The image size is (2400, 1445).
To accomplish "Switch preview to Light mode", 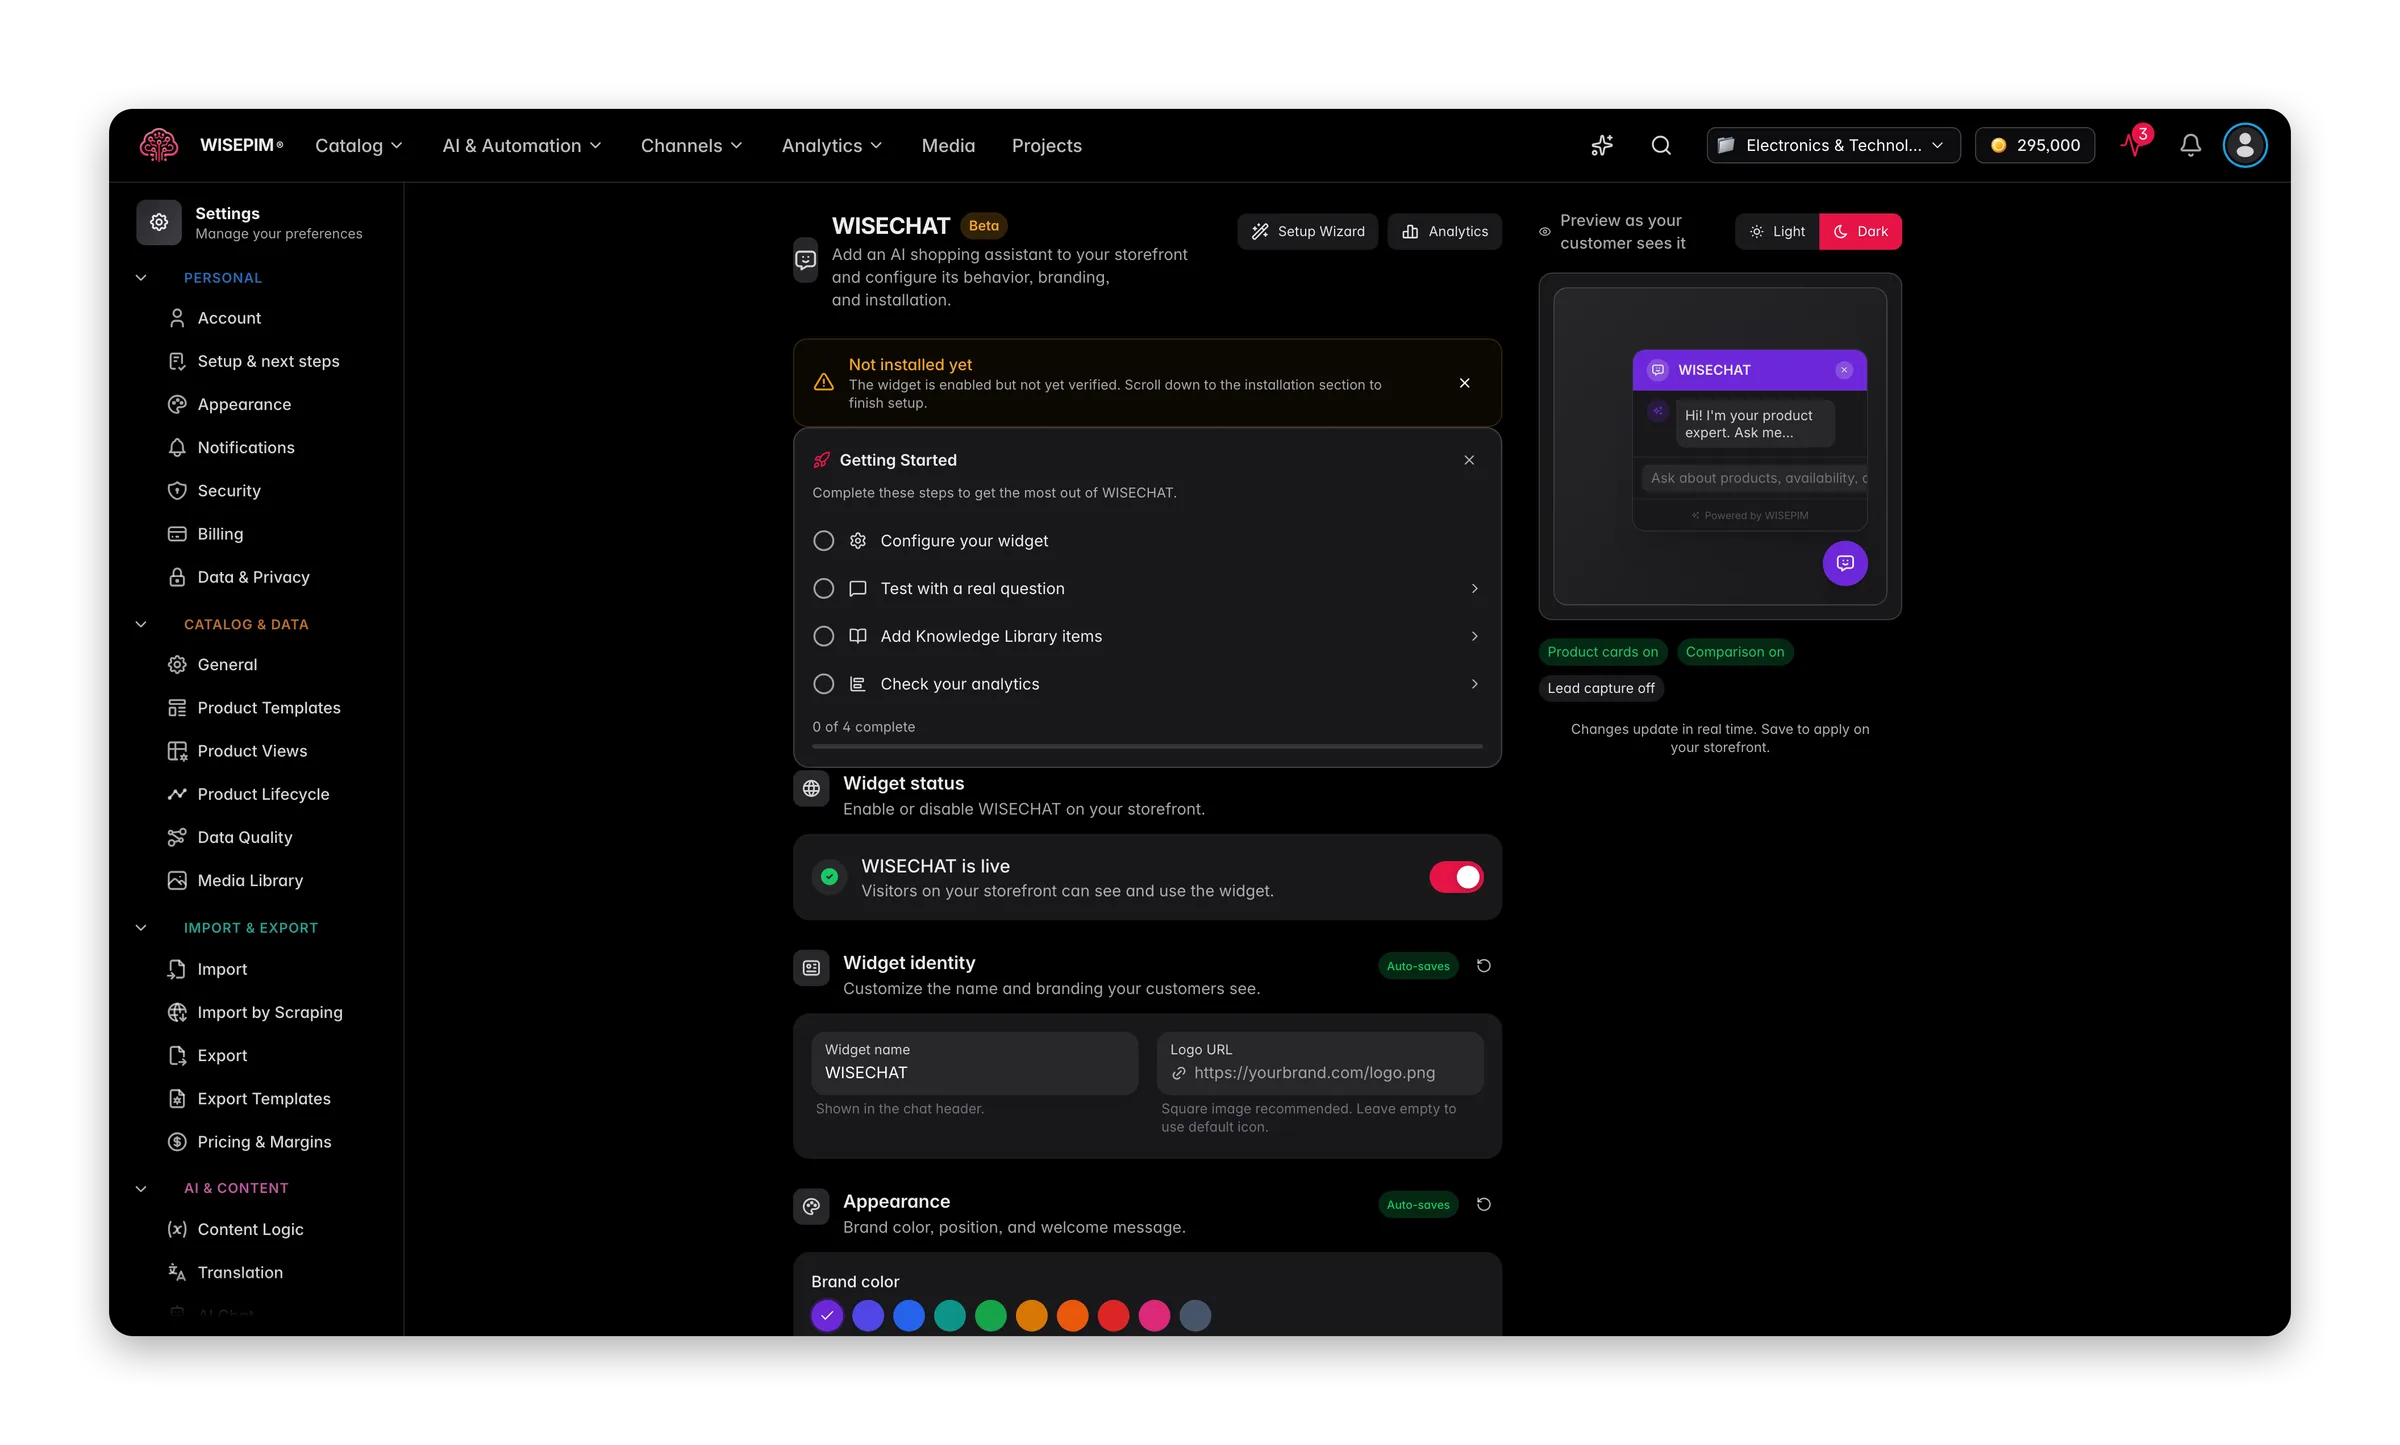I will click(x=1777, y=232).
